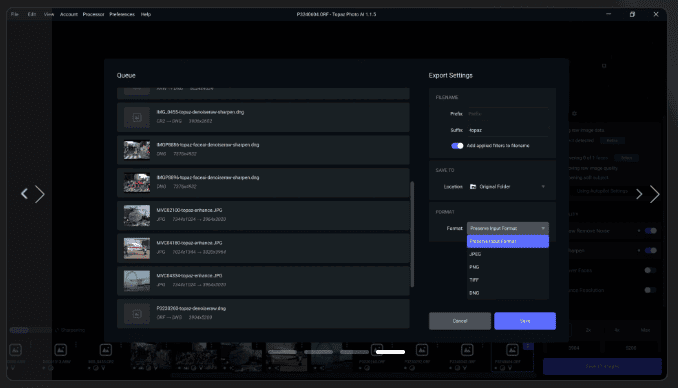Viewport: 678px width, 388px height.
Task: Click placeholder icon of IMG_0455 queue row
Action: [x=137, y=117]
